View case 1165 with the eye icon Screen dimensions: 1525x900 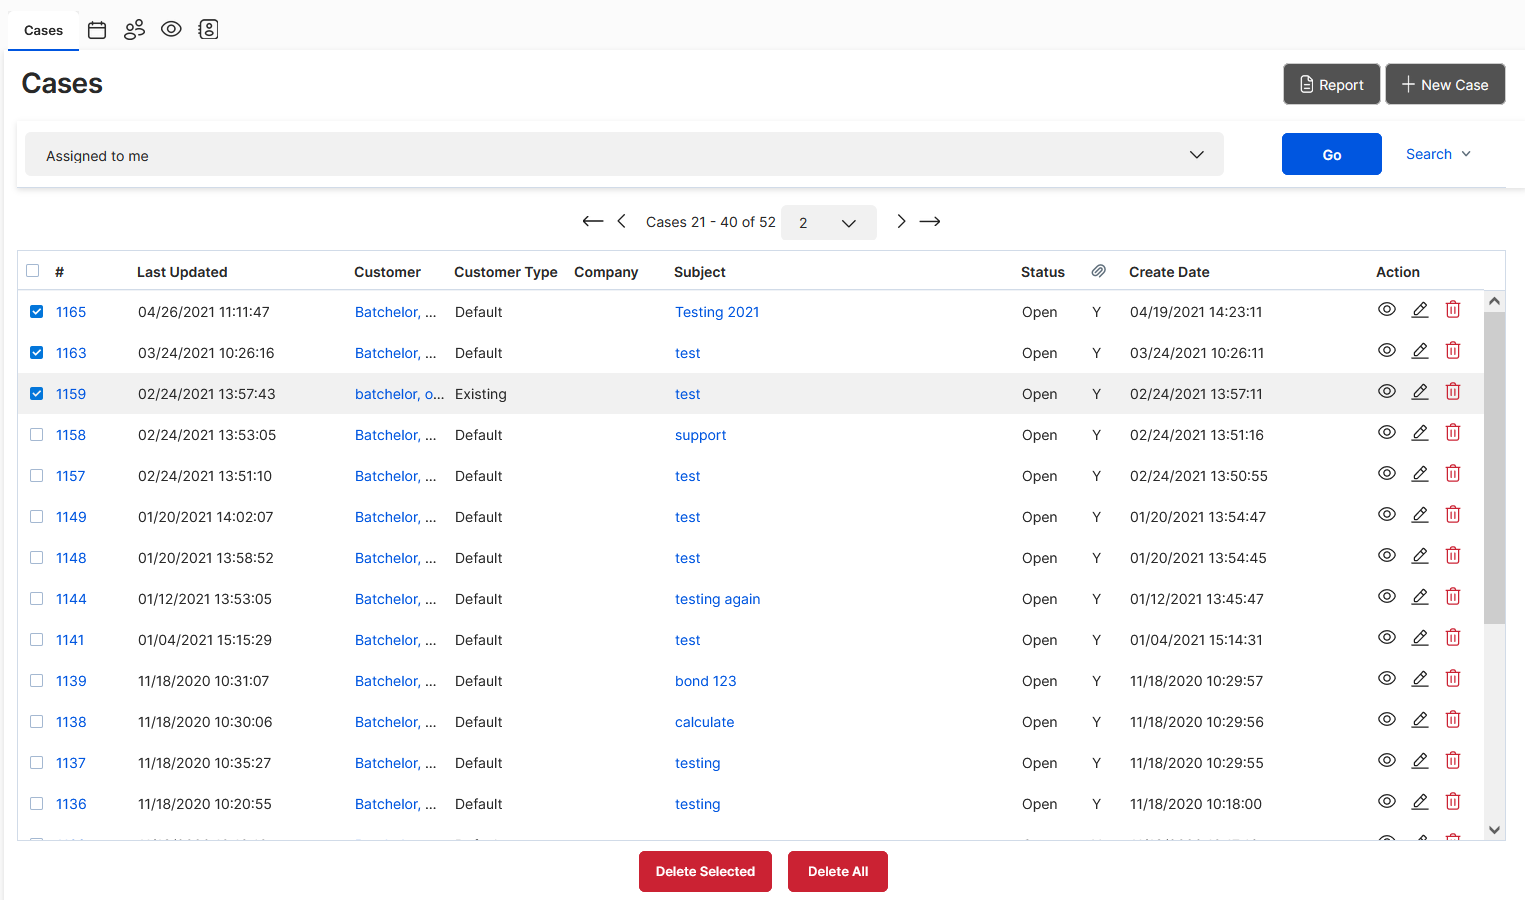1387,310
